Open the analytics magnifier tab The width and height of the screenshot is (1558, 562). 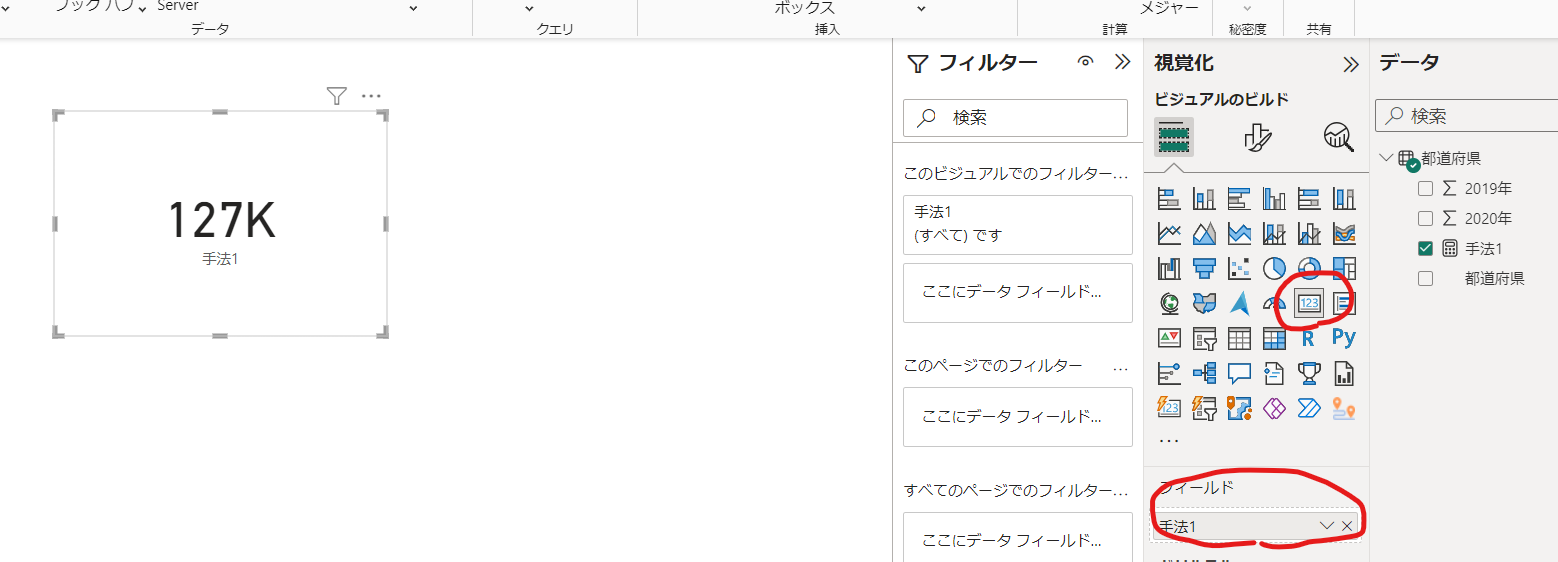(1338, 137)
